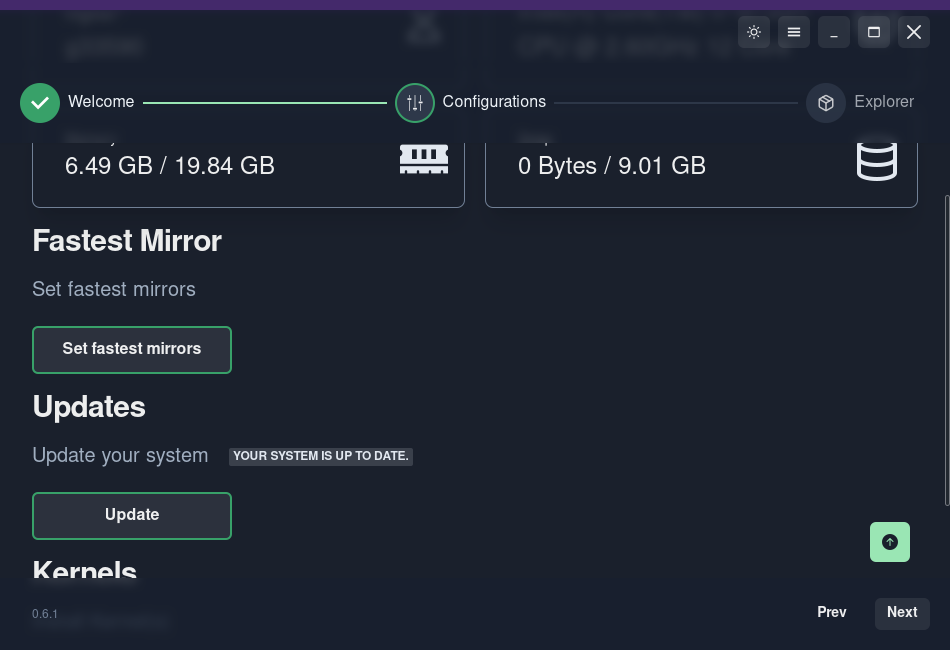Viewport: 950px width, 650px height.
Task: Close the window with the X
Action: (x=914, y=32)
